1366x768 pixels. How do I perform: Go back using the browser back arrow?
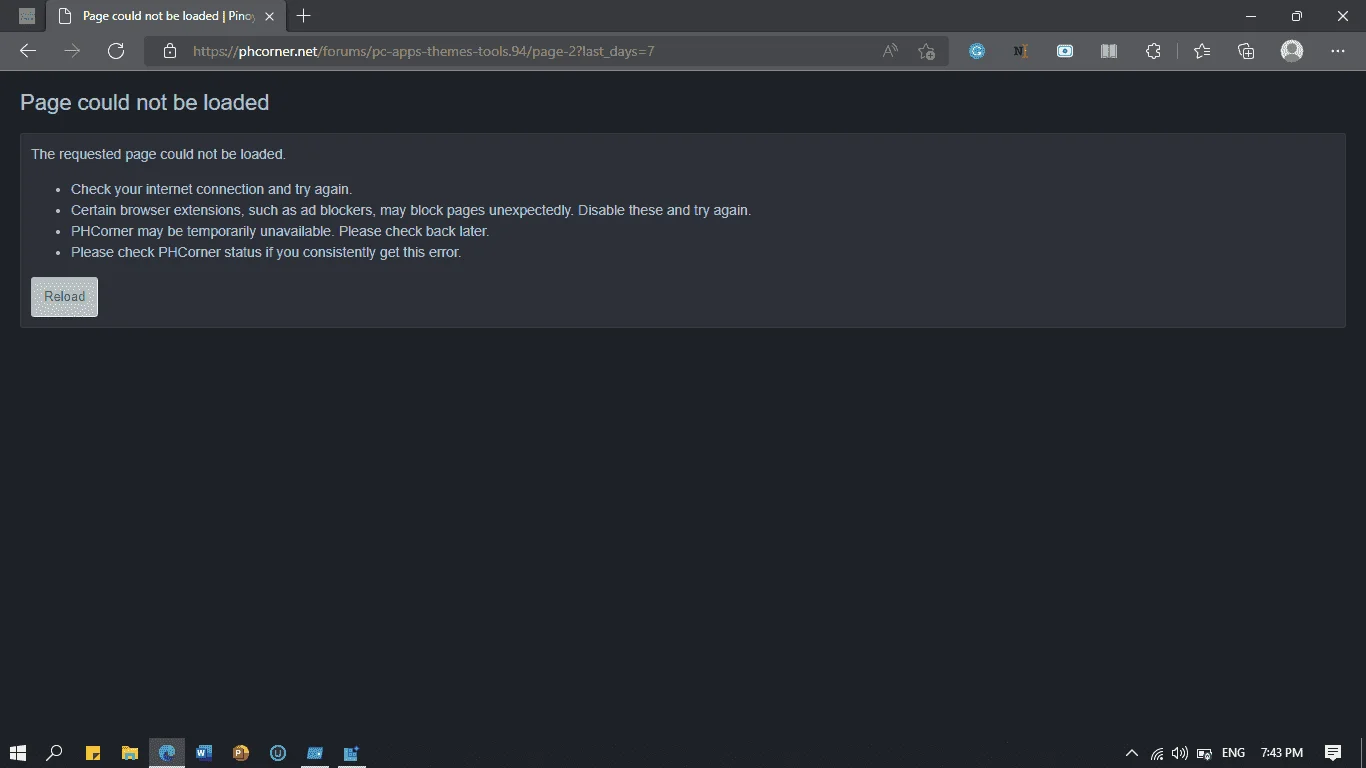28,51
